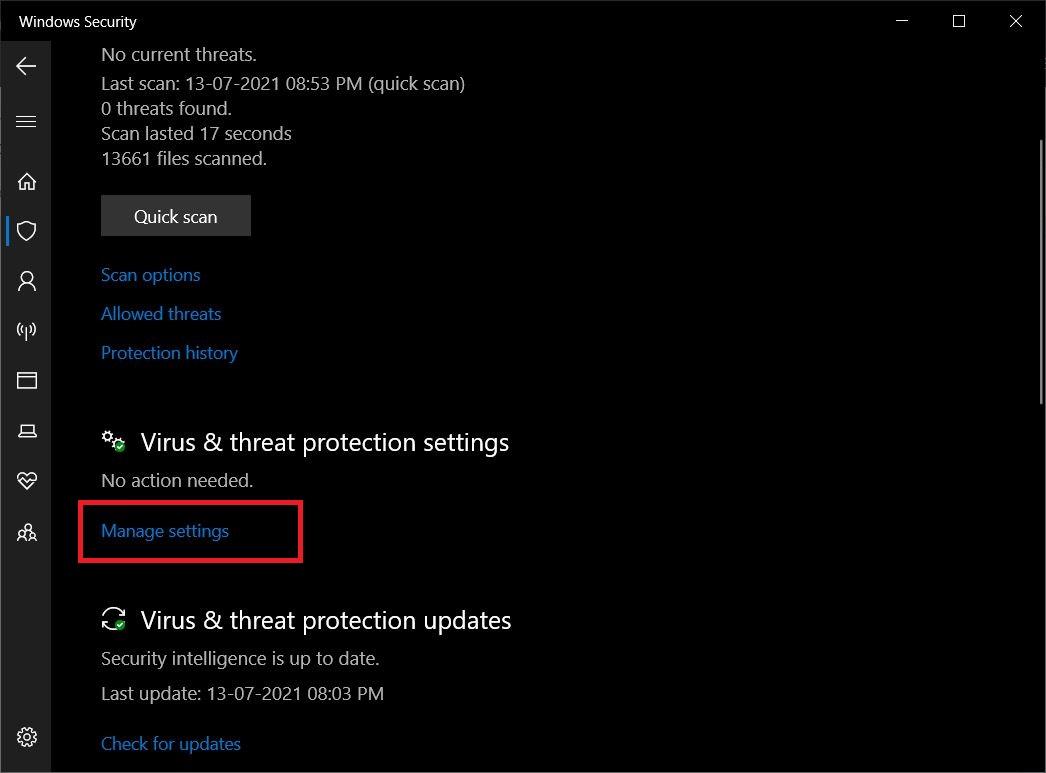Open Device security laptop icon

[x=27, y=431]
